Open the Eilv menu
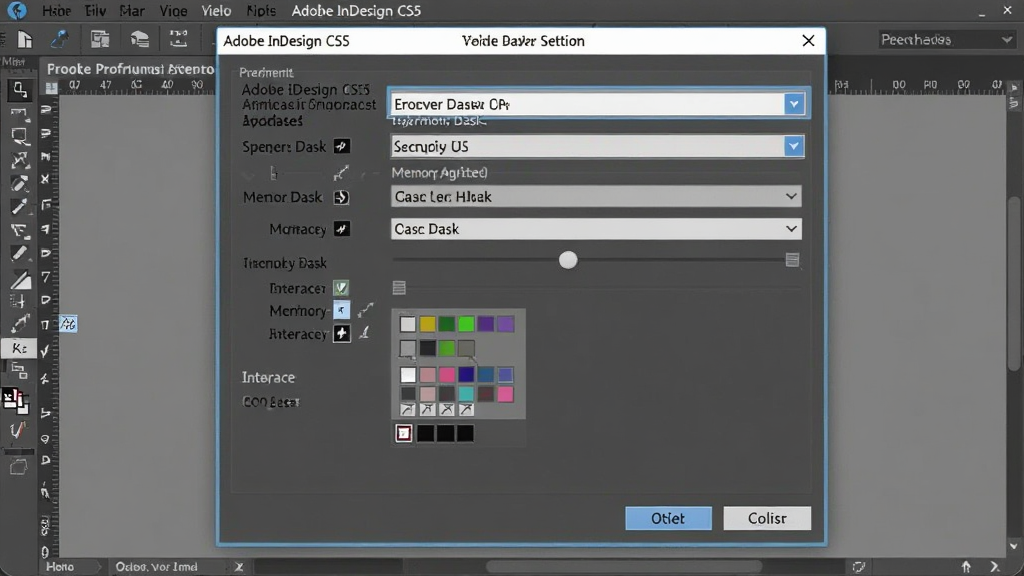This screenshot has width=1024, height=576. point(95,10)
